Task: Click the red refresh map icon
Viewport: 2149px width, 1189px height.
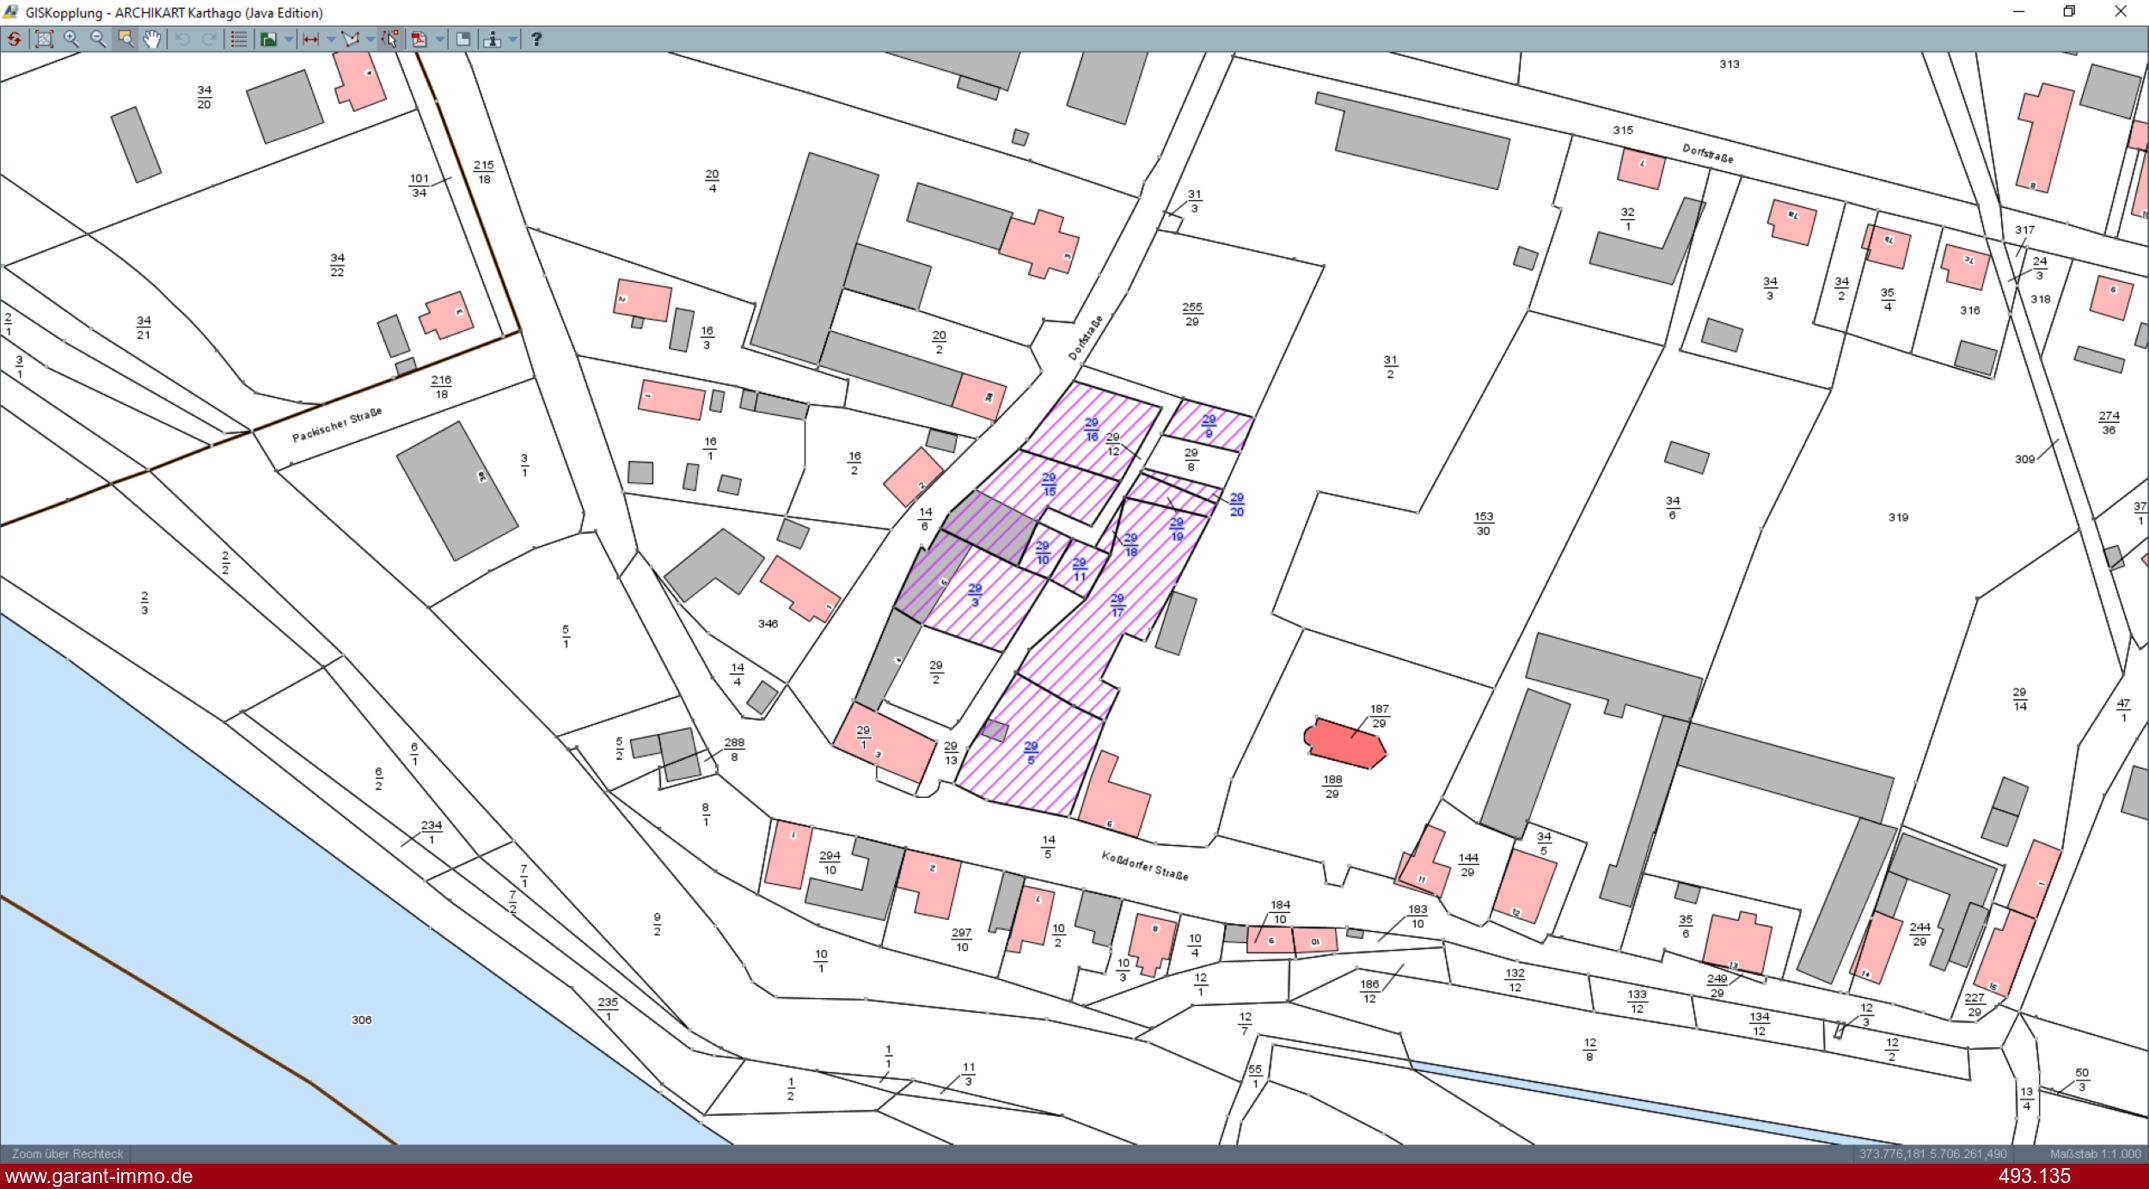Action: [14, 39]
